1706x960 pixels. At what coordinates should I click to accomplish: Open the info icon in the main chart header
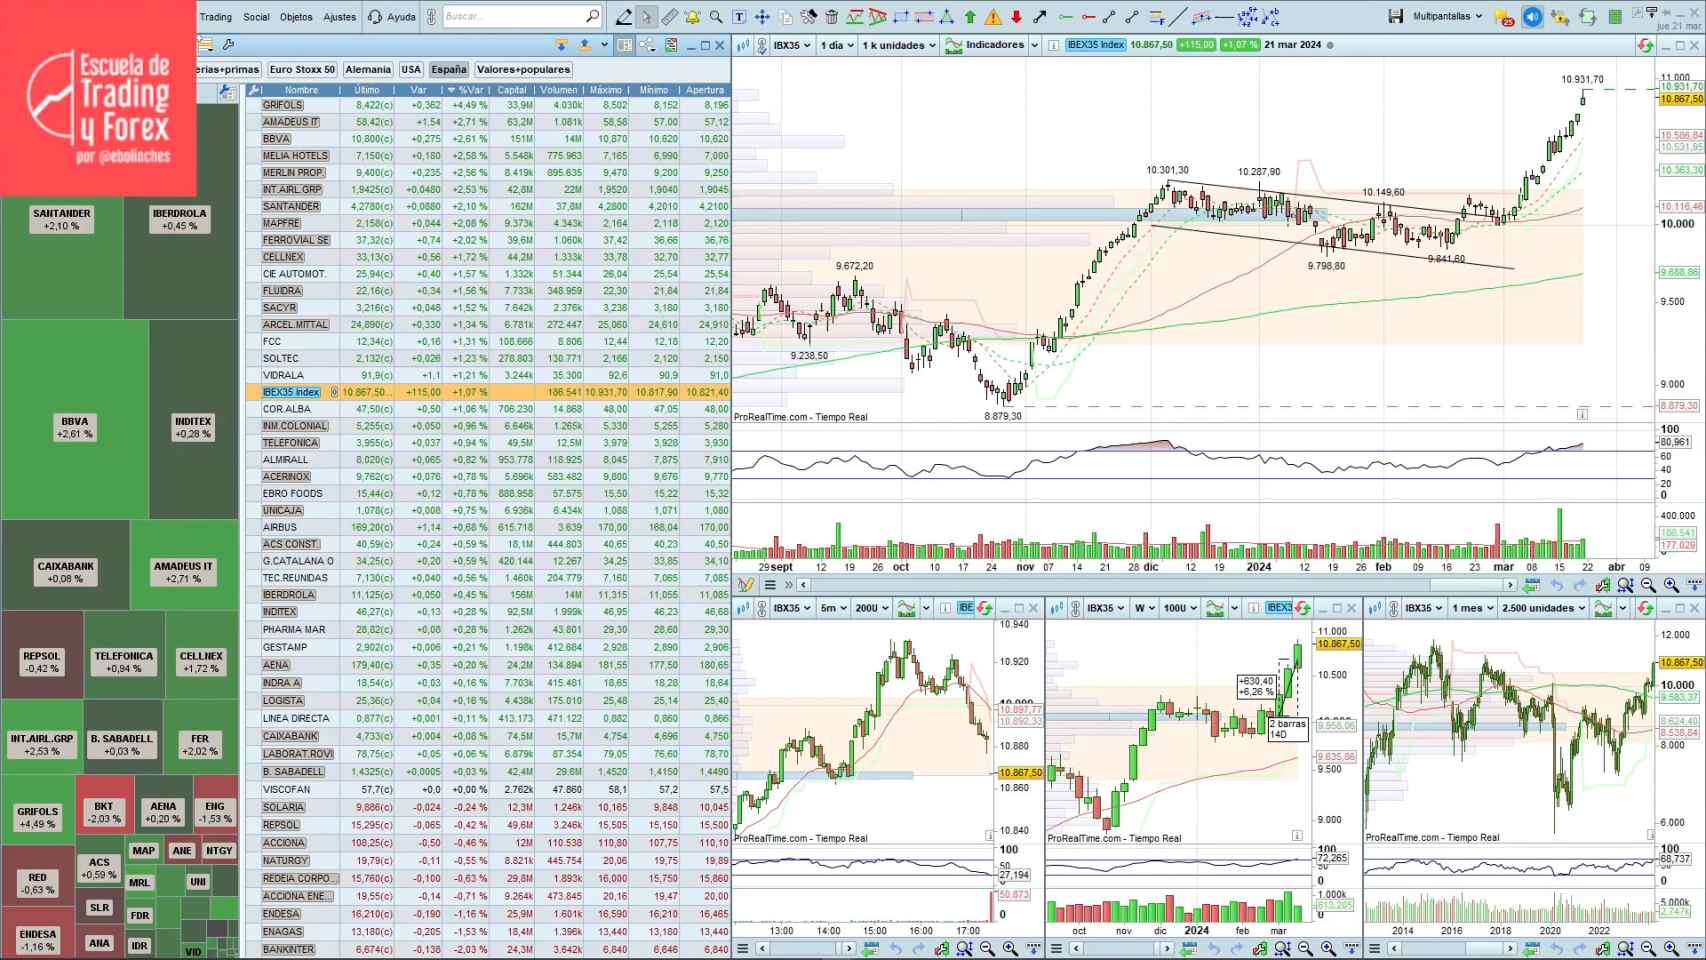[x=1053, y=45]
